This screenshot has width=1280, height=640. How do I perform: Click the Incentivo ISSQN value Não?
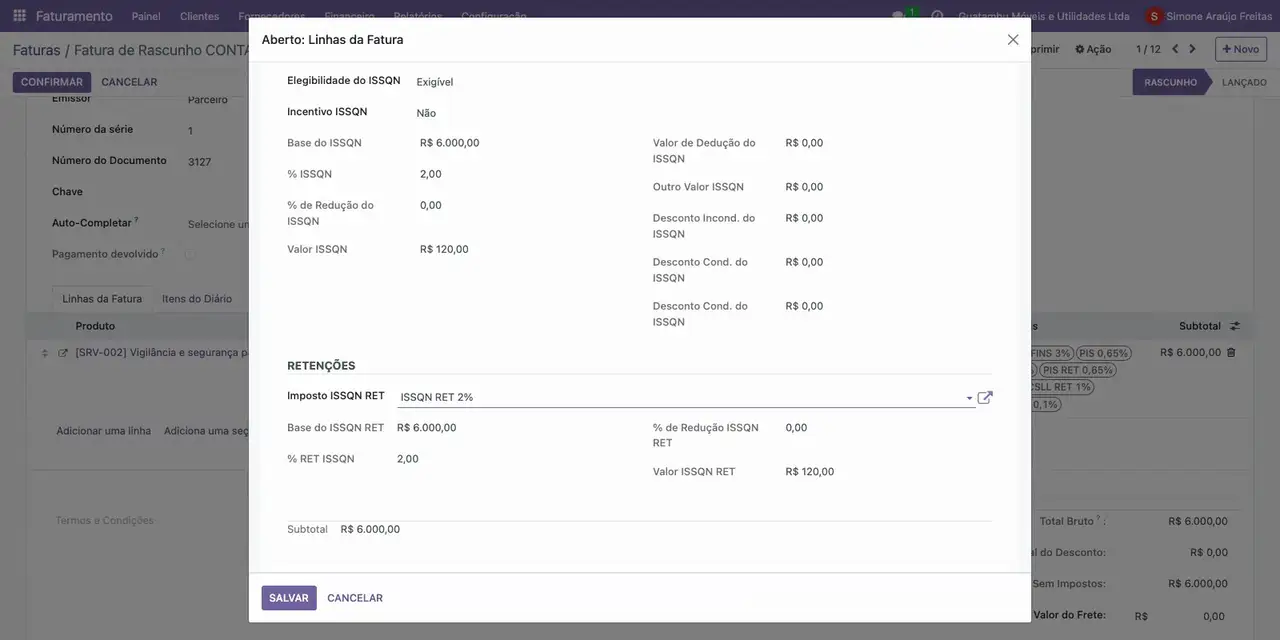426,113
